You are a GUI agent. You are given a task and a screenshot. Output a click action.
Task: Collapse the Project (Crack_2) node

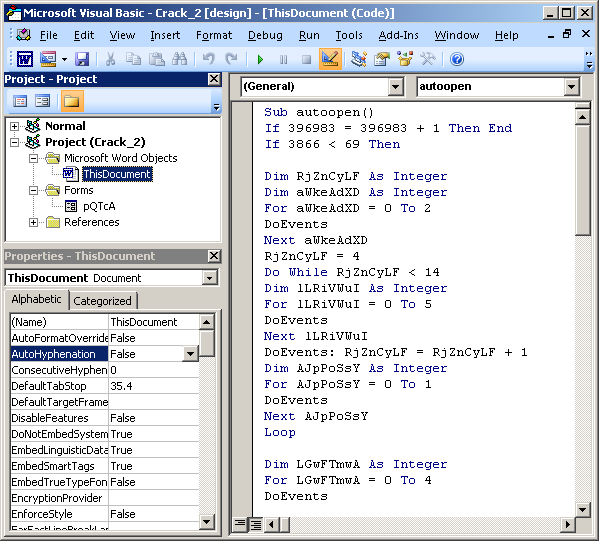[x=14, y=142]
